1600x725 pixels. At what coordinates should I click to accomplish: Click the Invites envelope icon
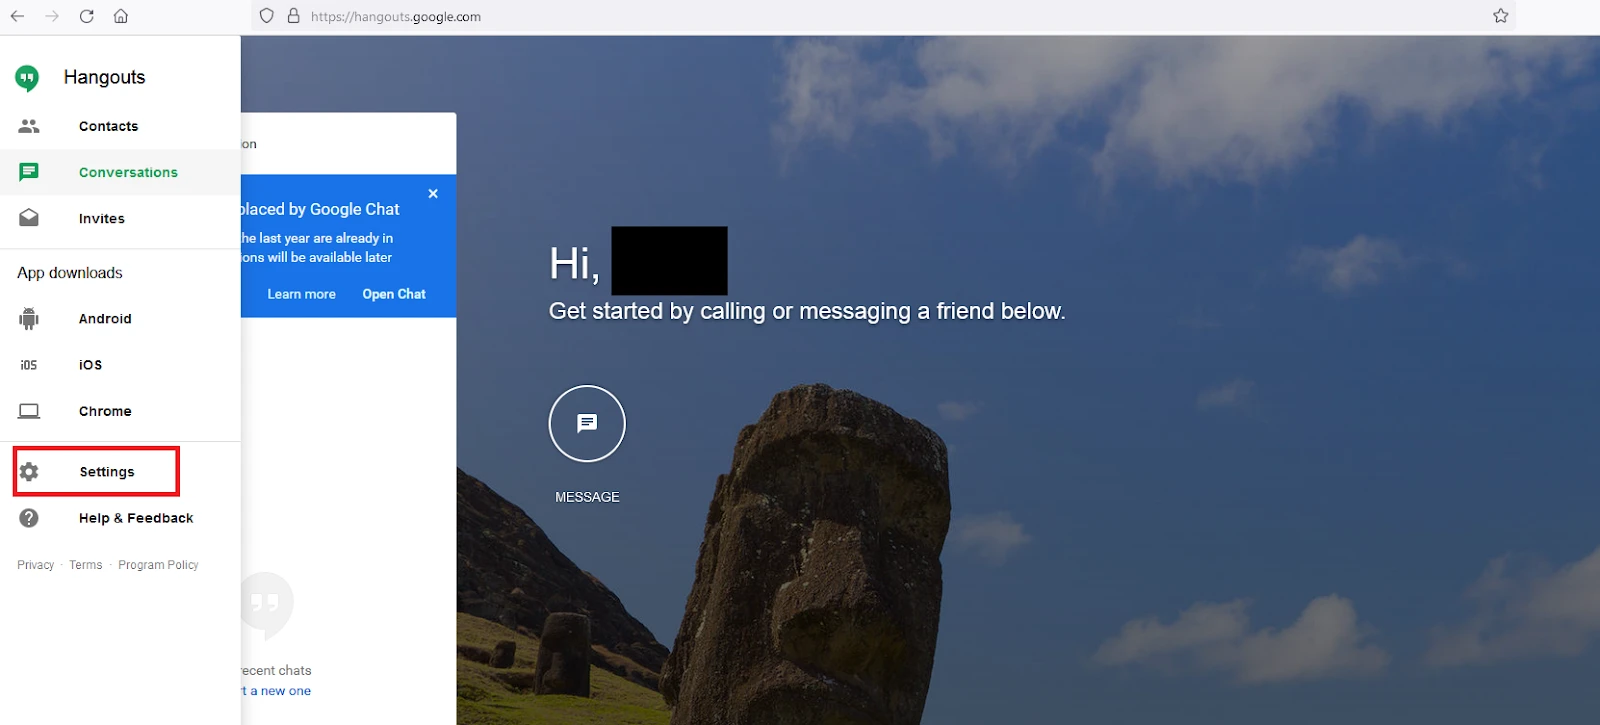point(29,218)
